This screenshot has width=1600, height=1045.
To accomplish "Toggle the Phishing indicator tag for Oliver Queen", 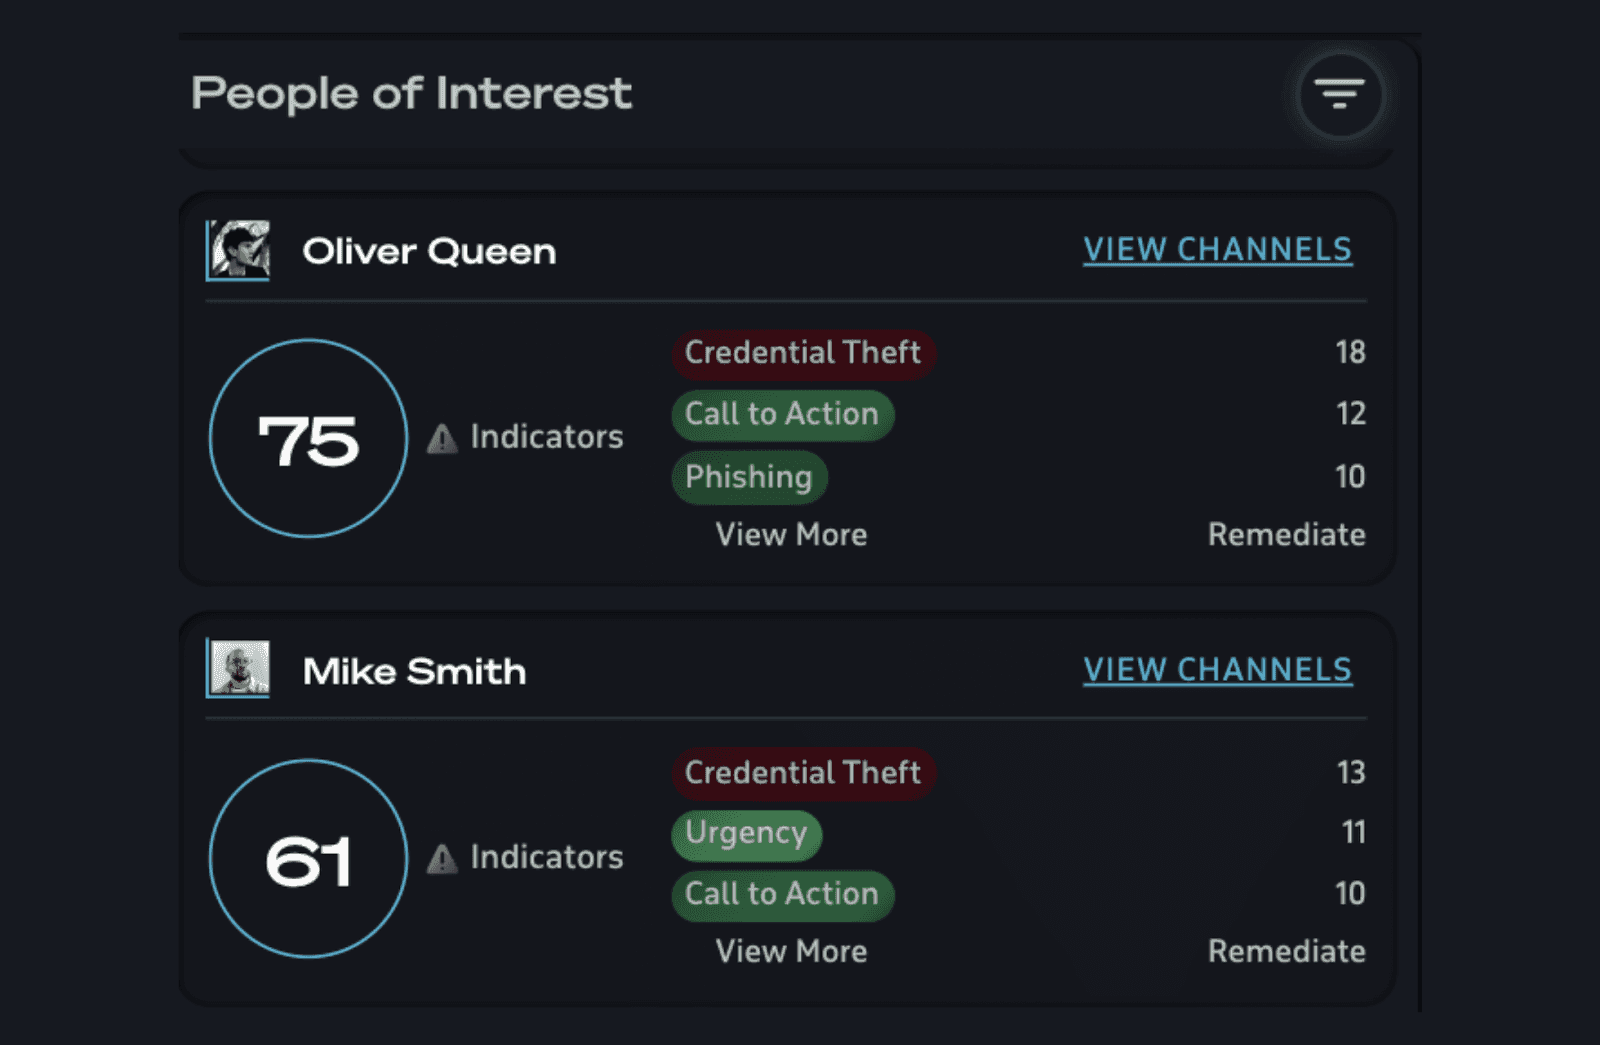I will [x=749, y=477].
